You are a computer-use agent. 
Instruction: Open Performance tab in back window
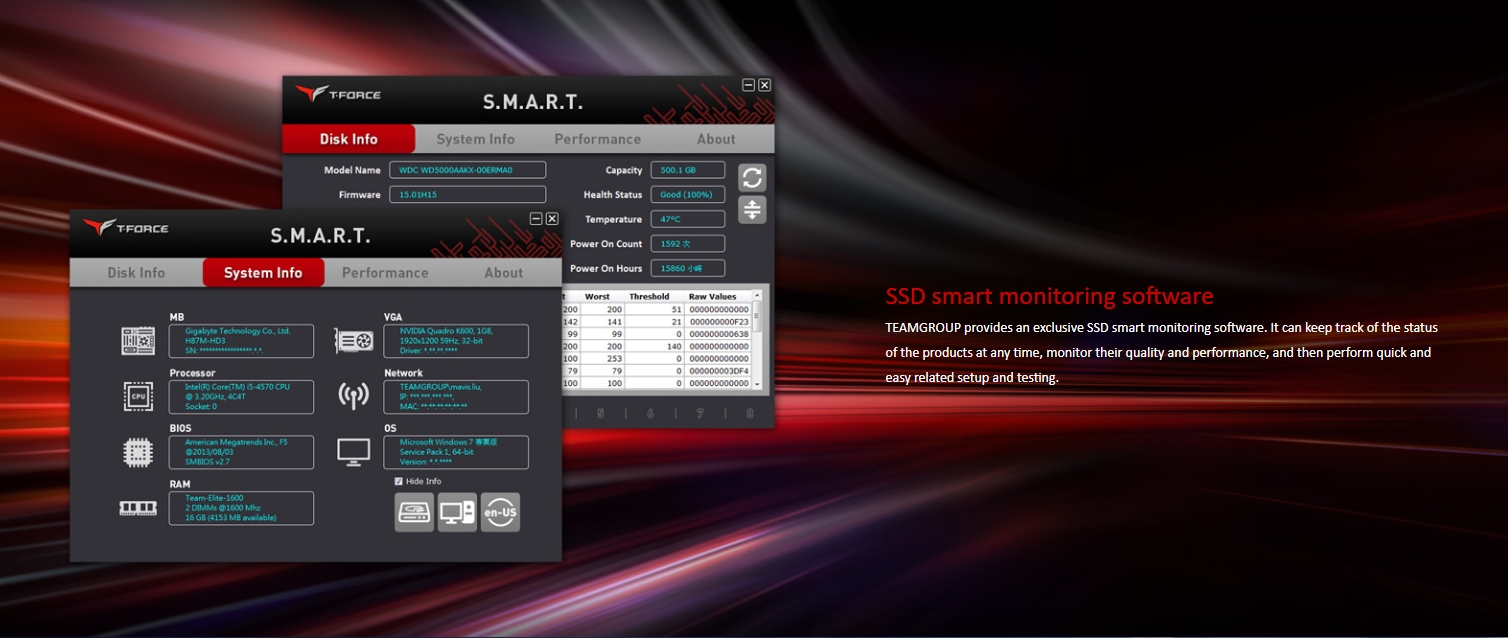(x=598, y=139)
